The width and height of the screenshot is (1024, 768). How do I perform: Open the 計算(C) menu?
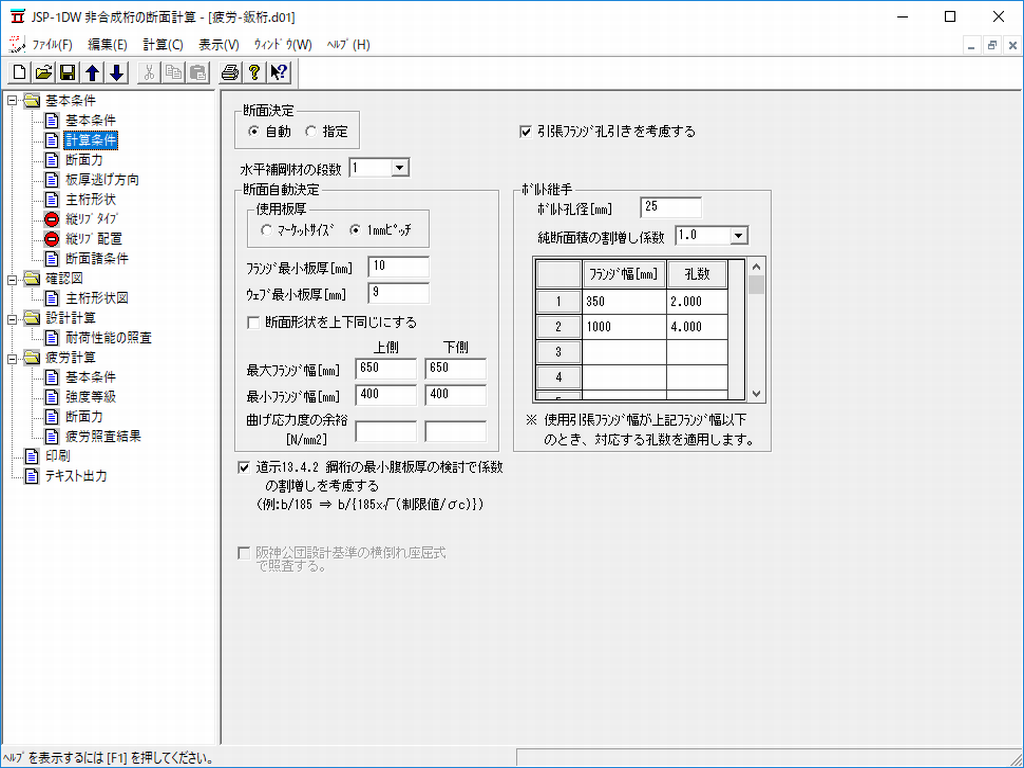pos(163,45)
